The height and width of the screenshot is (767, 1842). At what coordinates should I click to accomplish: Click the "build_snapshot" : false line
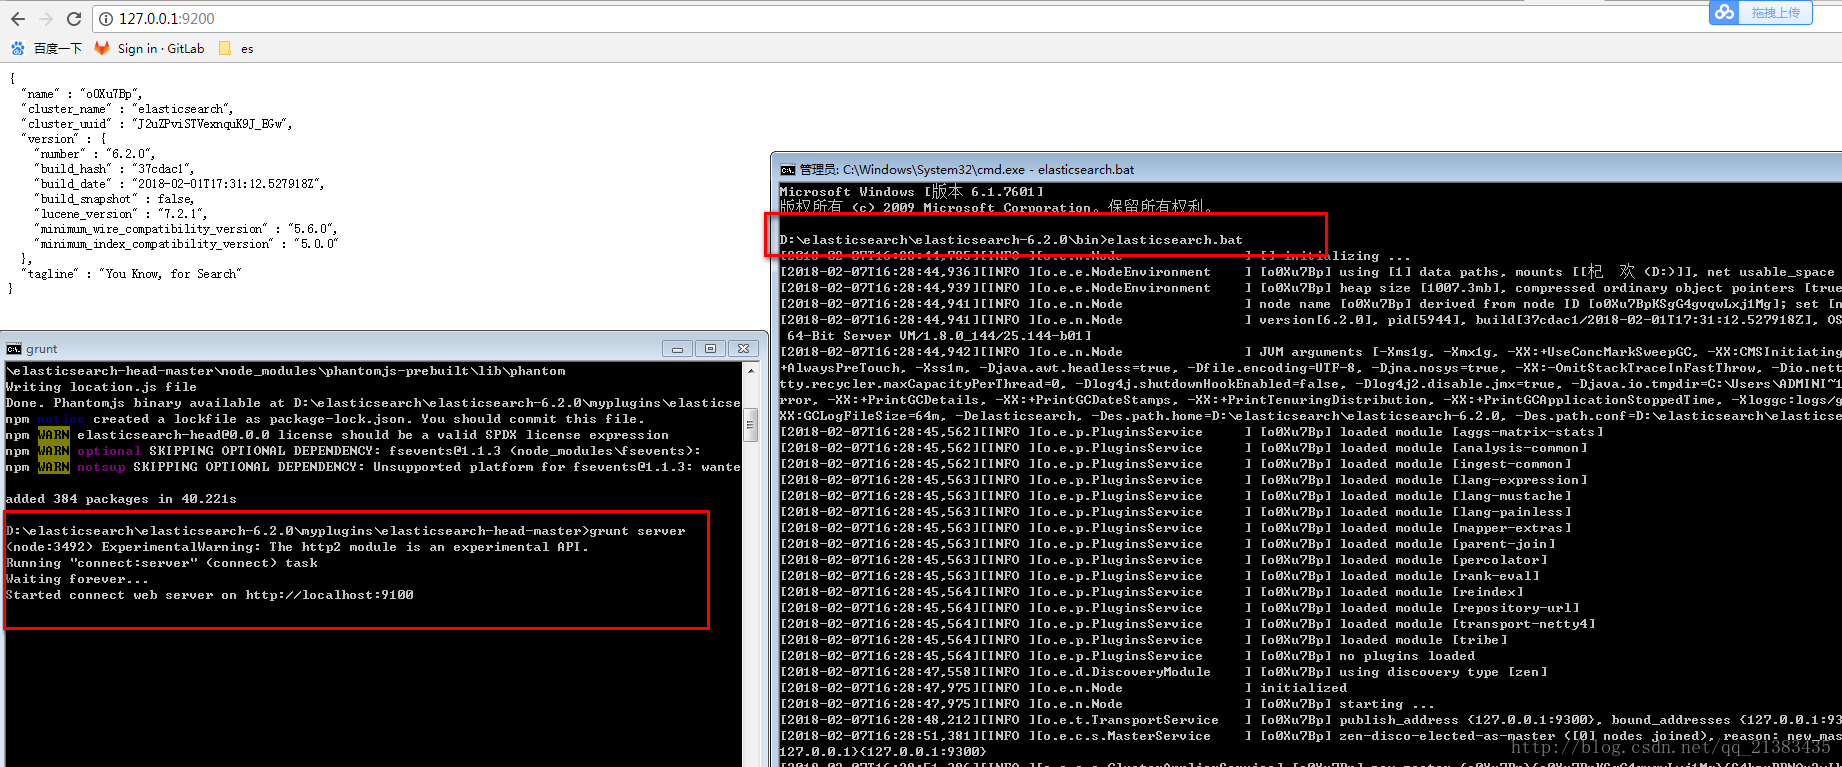point(114,199)
